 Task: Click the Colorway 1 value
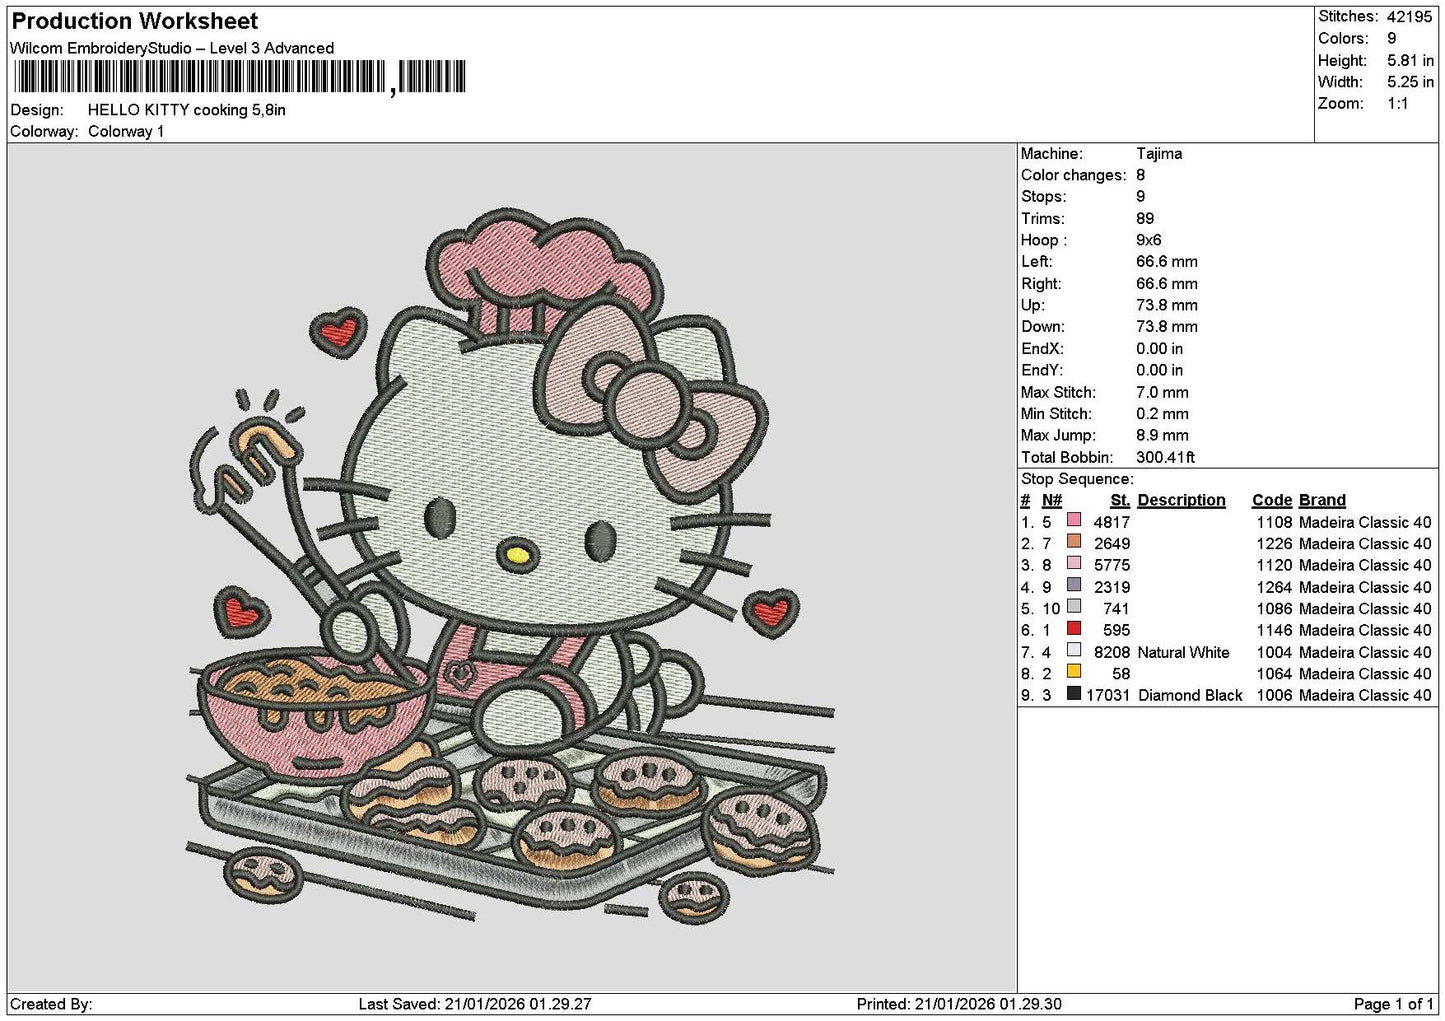coord(126,132)
